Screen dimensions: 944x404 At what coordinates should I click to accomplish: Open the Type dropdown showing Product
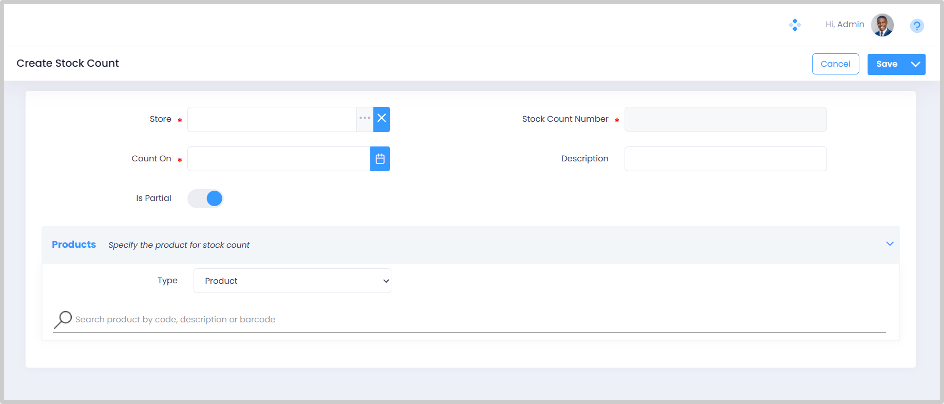point(291,281)
